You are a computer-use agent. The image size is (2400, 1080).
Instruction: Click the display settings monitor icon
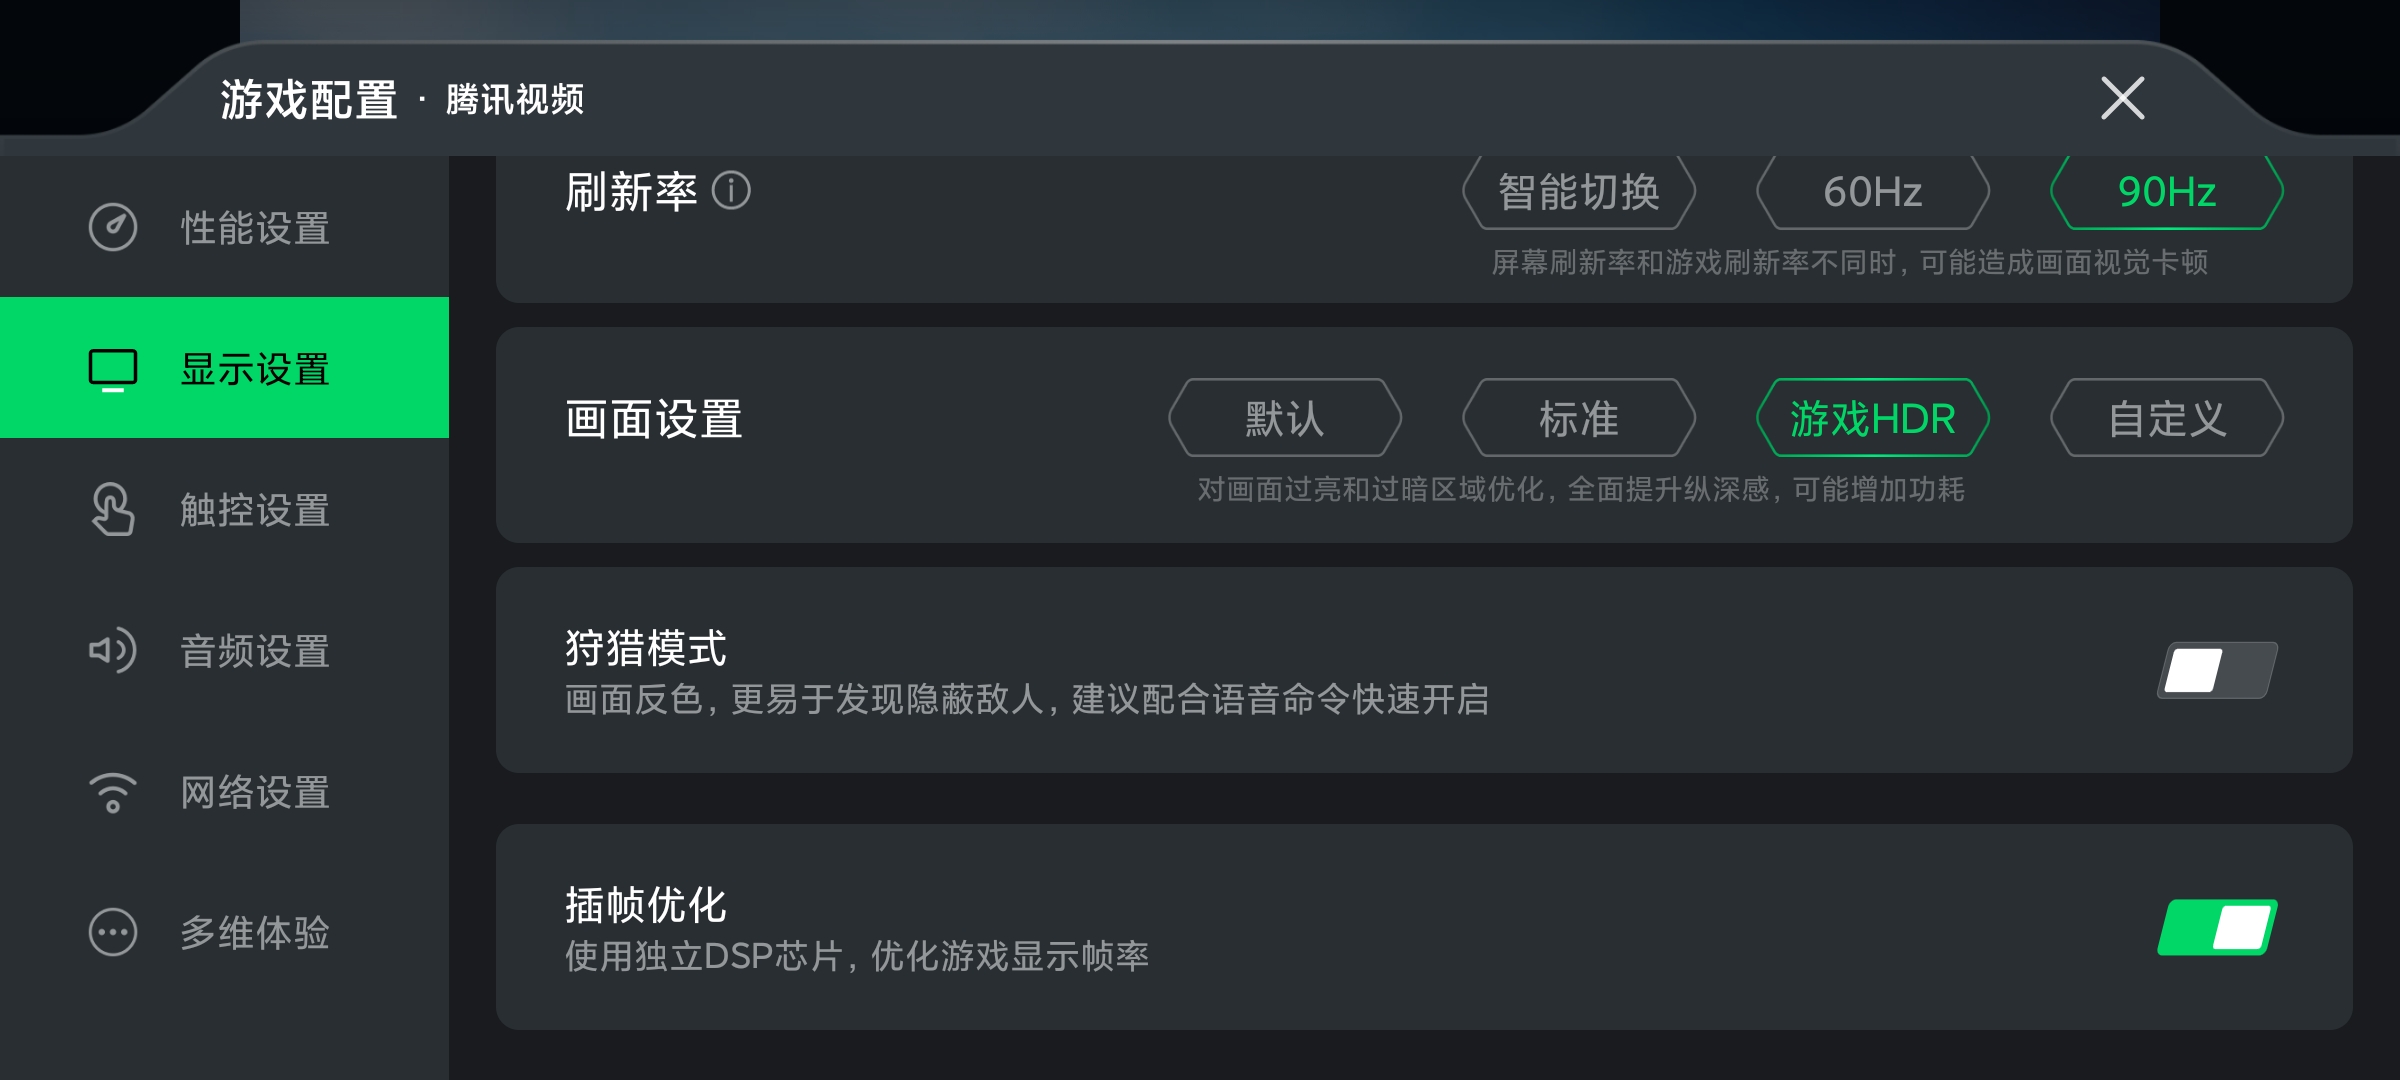coord(113,369)
